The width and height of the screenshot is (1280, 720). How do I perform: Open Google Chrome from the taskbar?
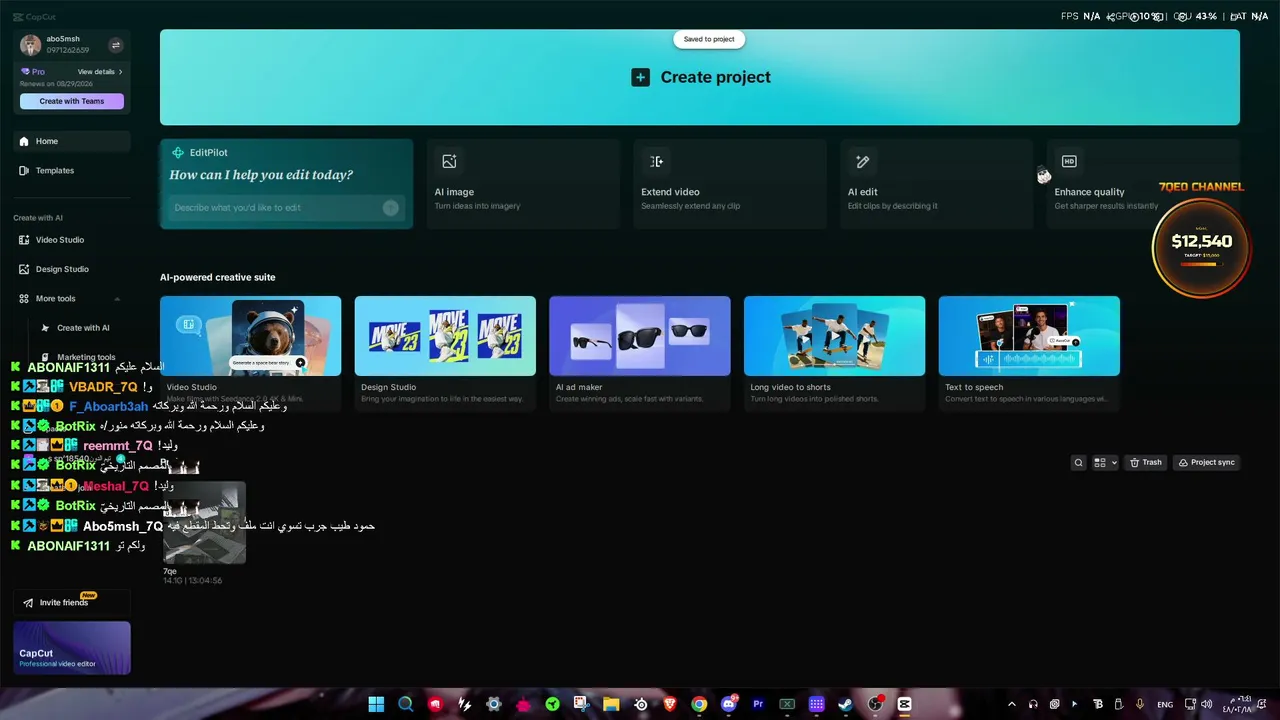pyautogui.click(x=699, y=704)
